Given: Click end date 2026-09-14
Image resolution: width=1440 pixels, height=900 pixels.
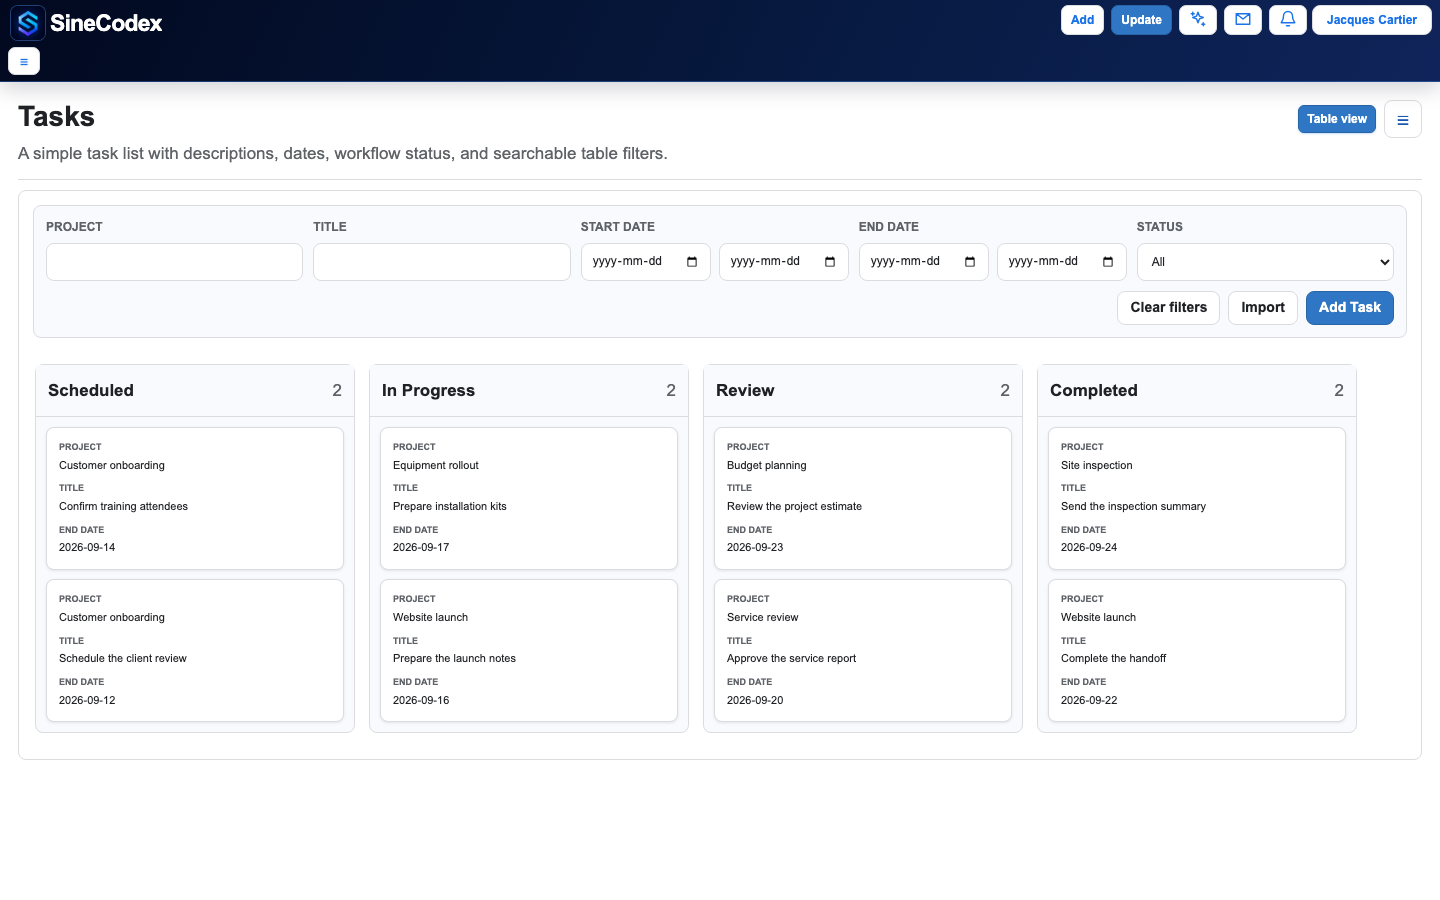Looking at the screenshot, I should 87,548.
